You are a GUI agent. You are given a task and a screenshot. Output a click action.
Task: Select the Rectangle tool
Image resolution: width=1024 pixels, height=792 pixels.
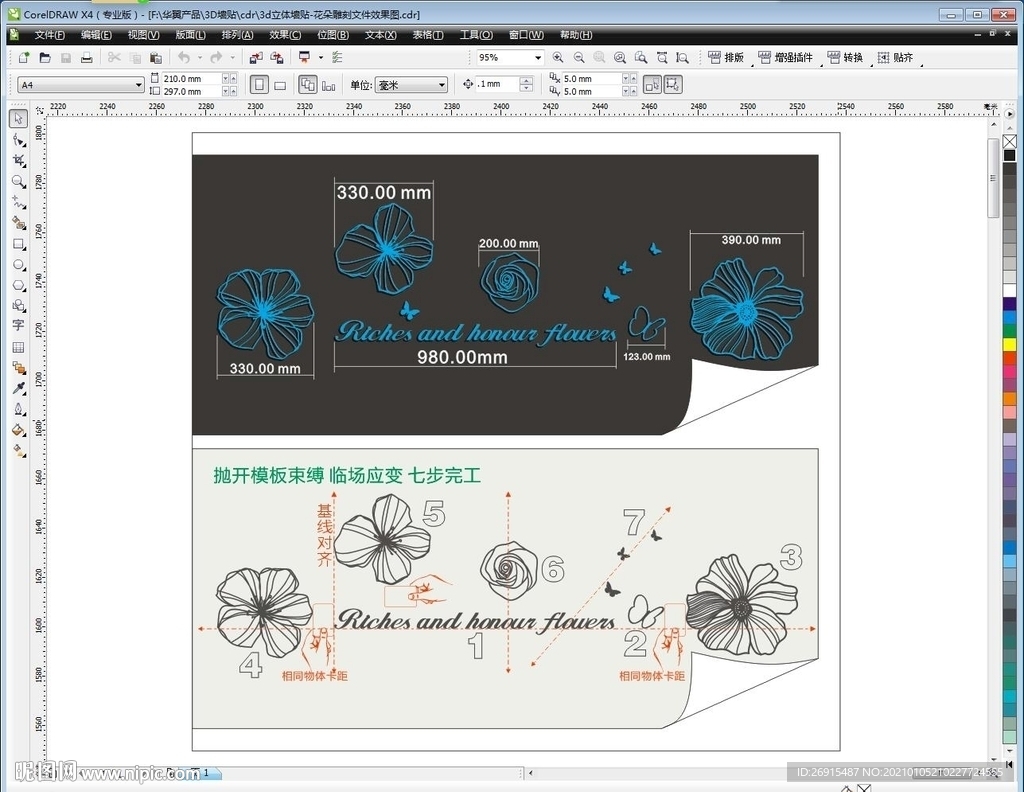[x=18, y=244]
